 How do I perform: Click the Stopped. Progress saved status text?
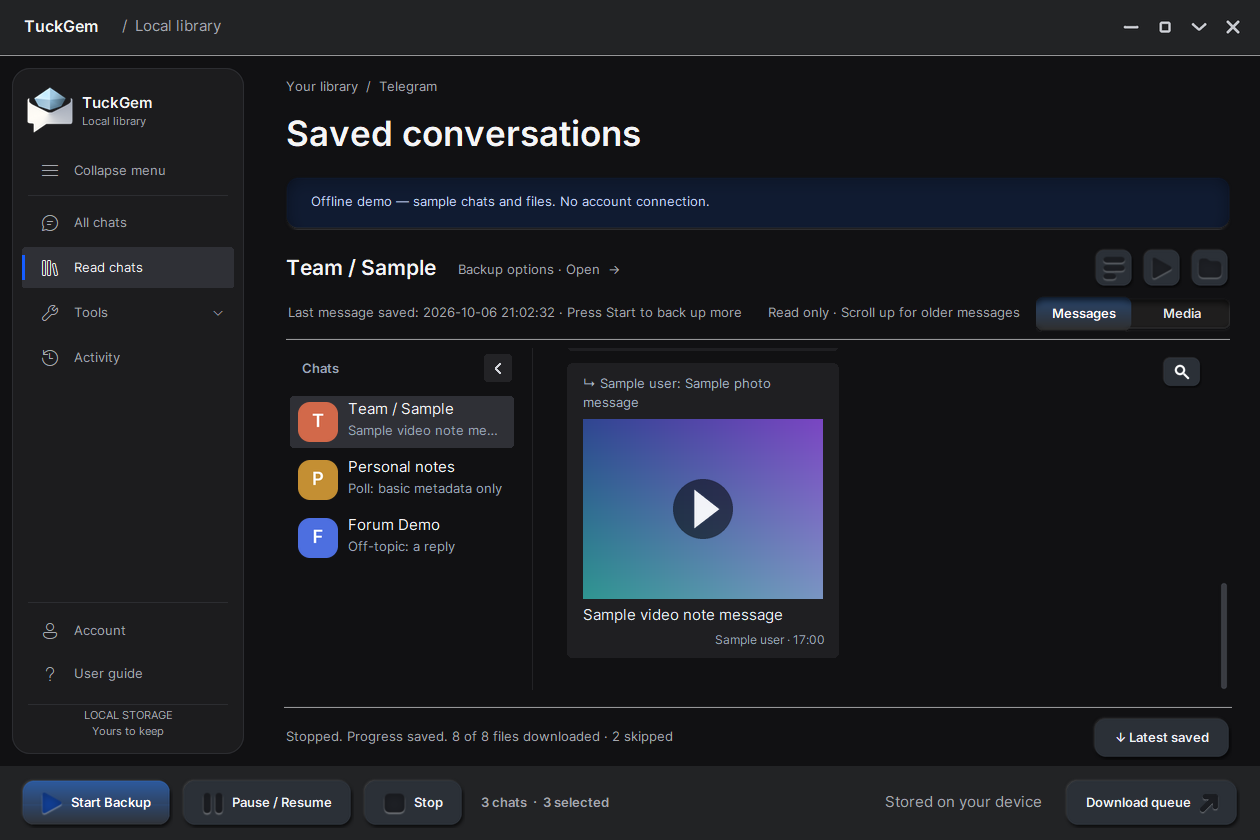click(479, 736)
